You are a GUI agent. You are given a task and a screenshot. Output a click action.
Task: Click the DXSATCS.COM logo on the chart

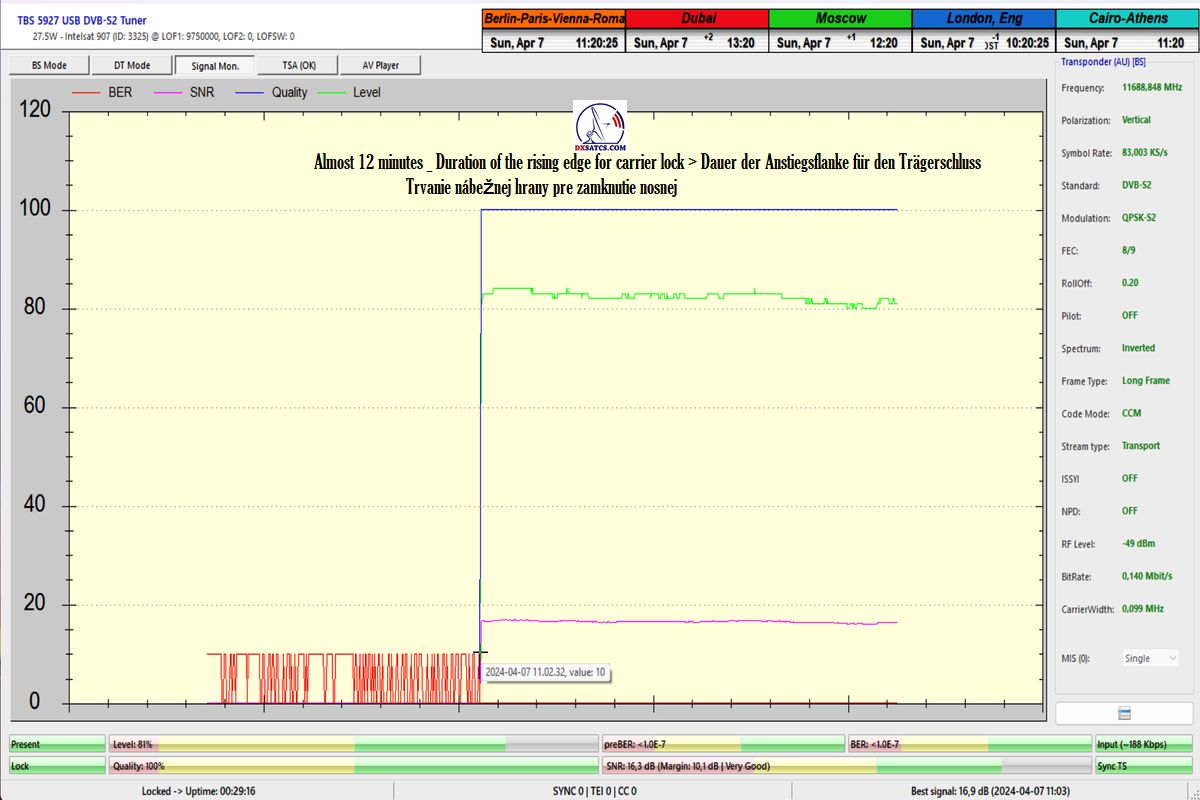[600, 126]
